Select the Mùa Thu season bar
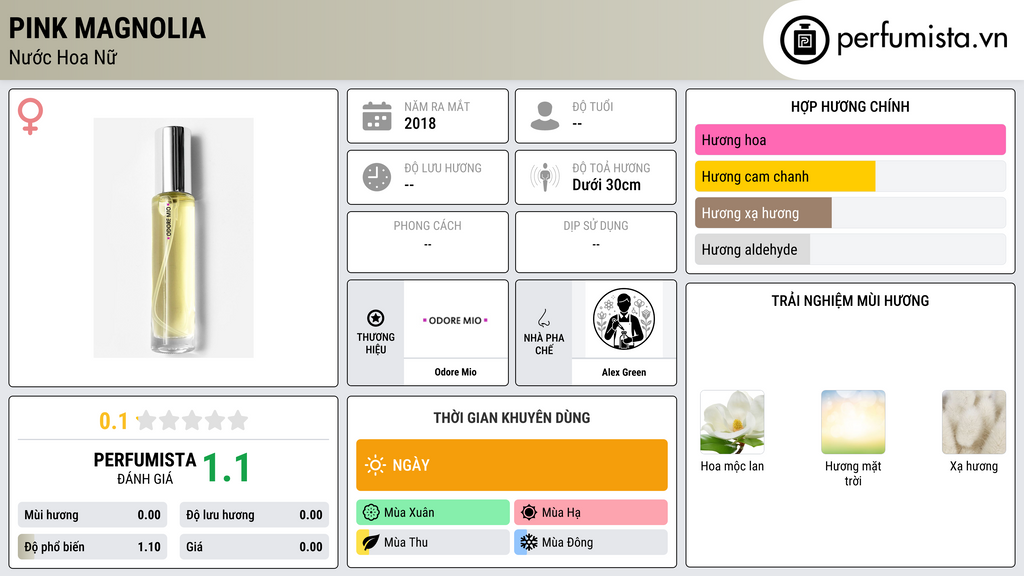The width and height of the screenshot is (1024, 576). (x=433, y=542)
